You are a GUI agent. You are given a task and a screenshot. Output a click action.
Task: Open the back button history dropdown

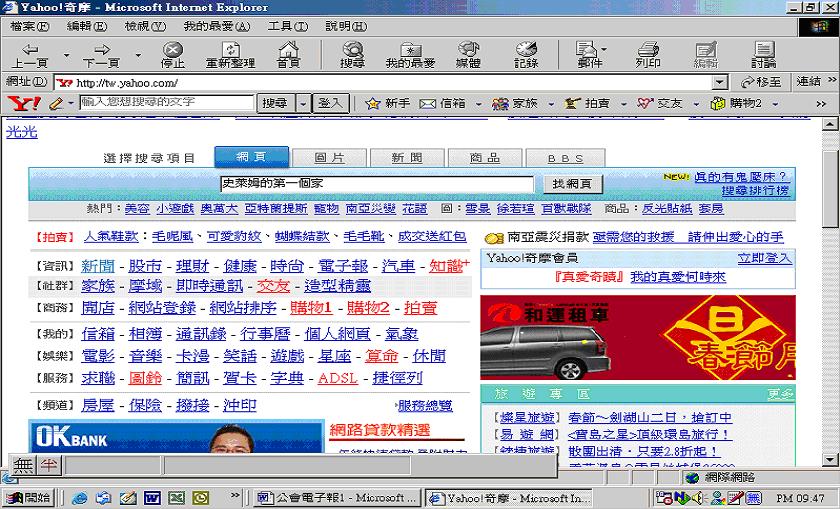click(66, 55)
